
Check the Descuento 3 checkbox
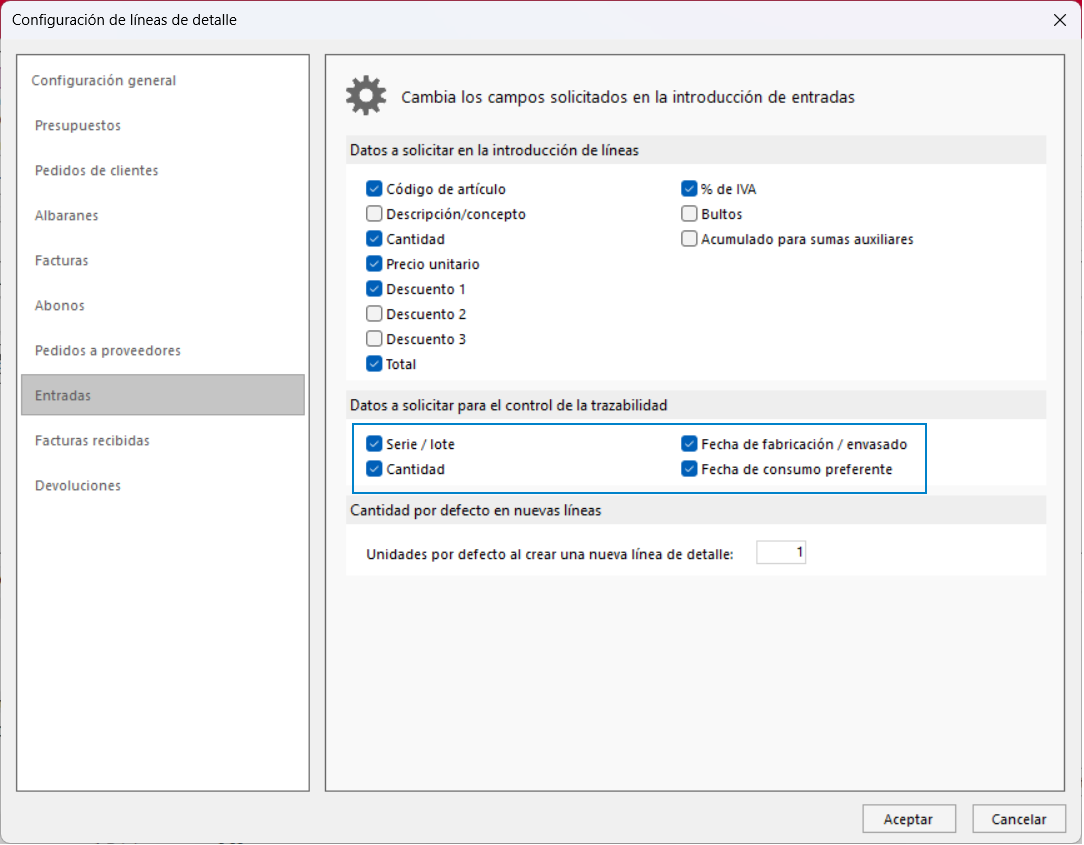pos(374,339)
